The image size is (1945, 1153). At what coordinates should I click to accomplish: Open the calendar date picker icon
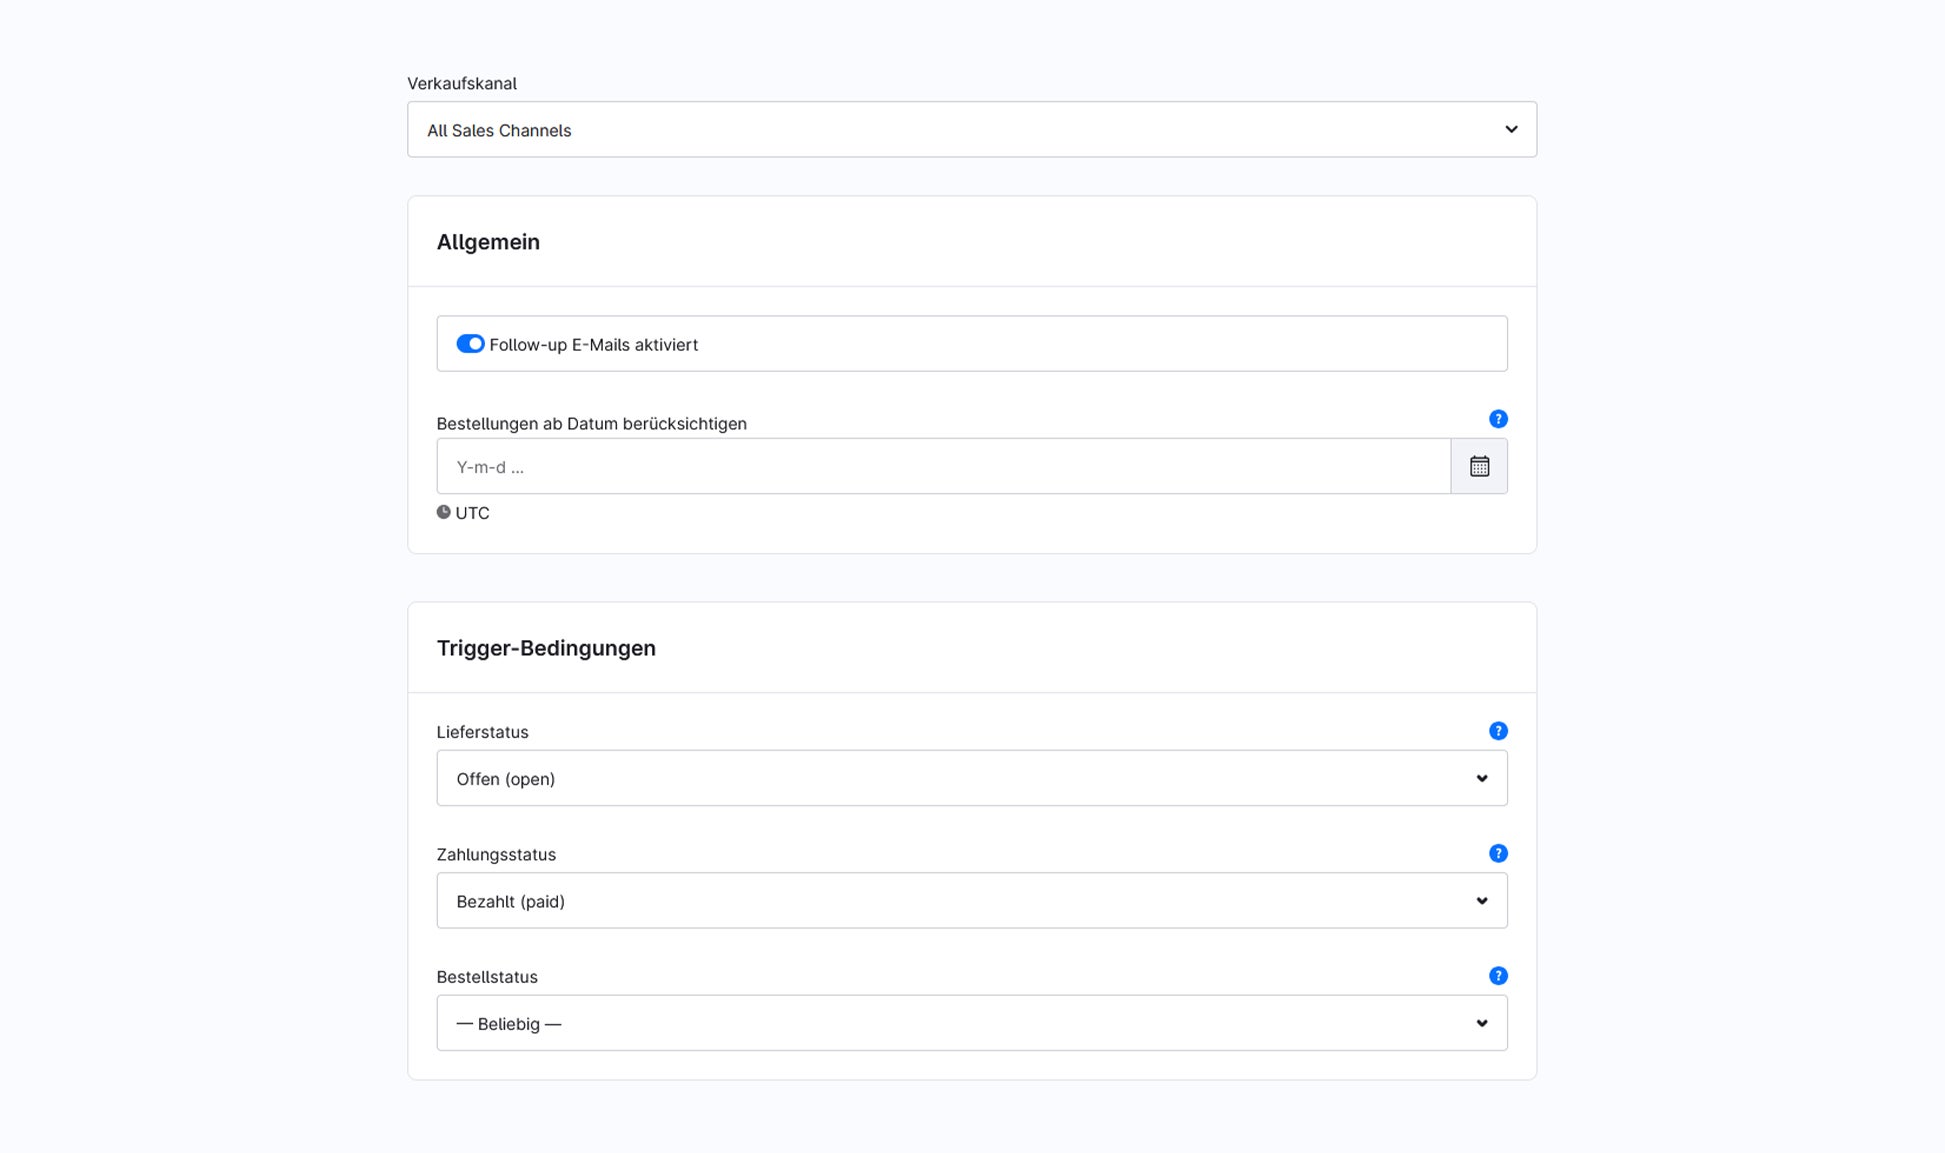point(1479,466)
